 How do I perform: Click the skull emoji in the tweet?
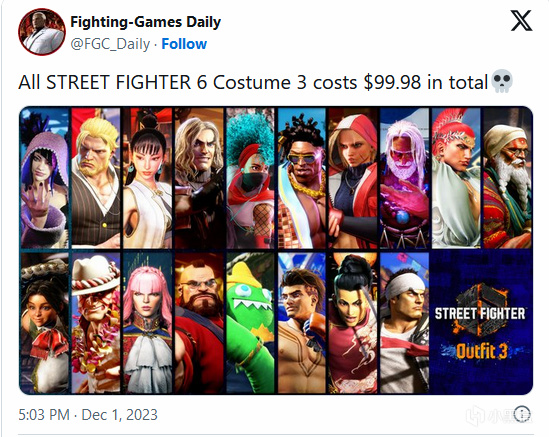point(502,81)
